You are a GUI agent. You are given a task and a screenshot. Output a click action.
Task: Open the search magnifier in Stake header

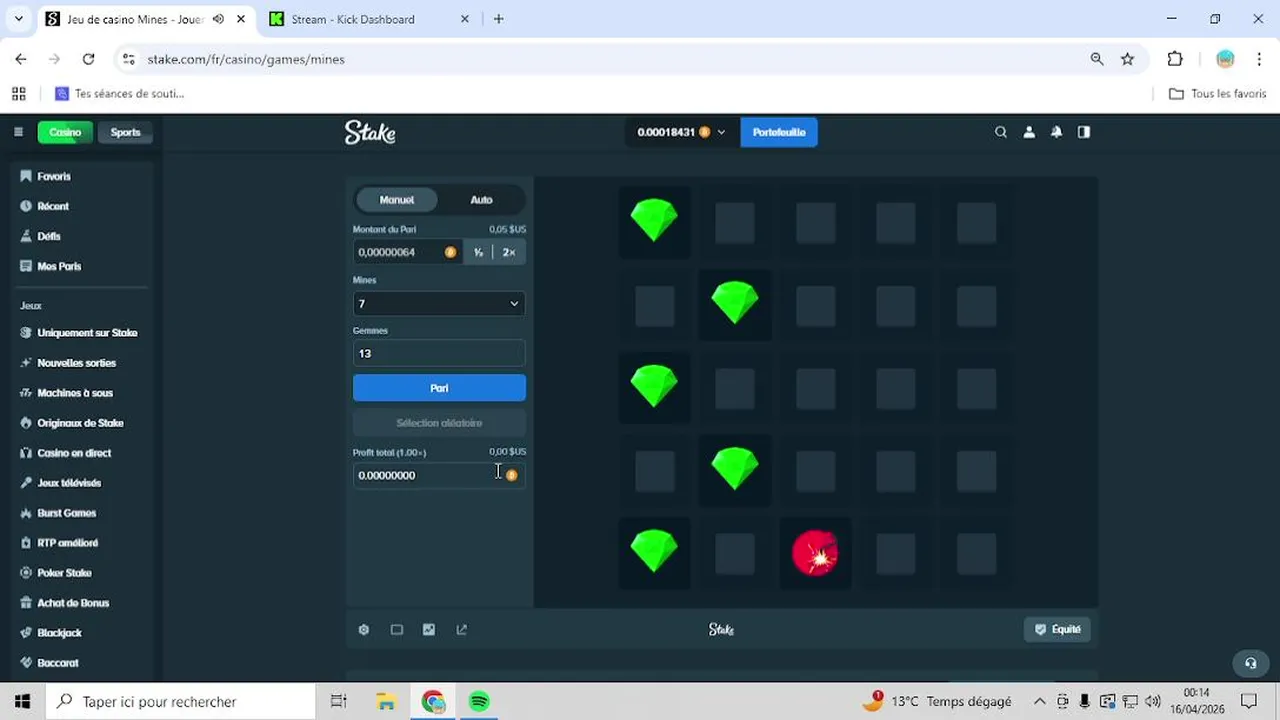[1001, 132]
